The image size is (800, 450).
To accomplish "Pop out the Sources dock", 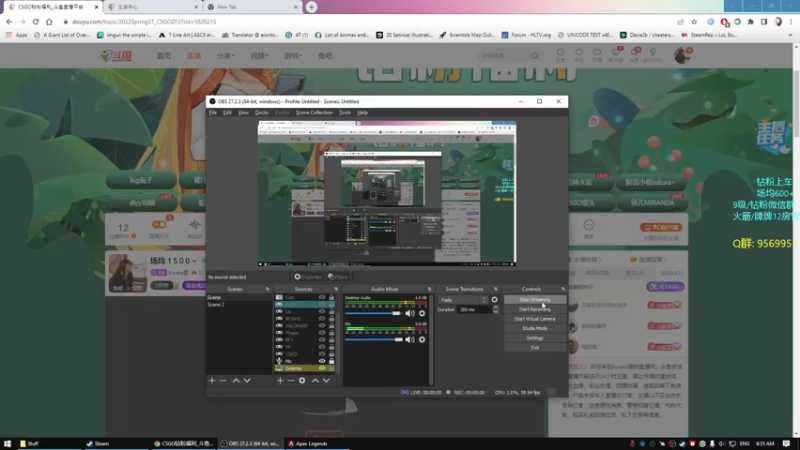I will tap(336, 289).
